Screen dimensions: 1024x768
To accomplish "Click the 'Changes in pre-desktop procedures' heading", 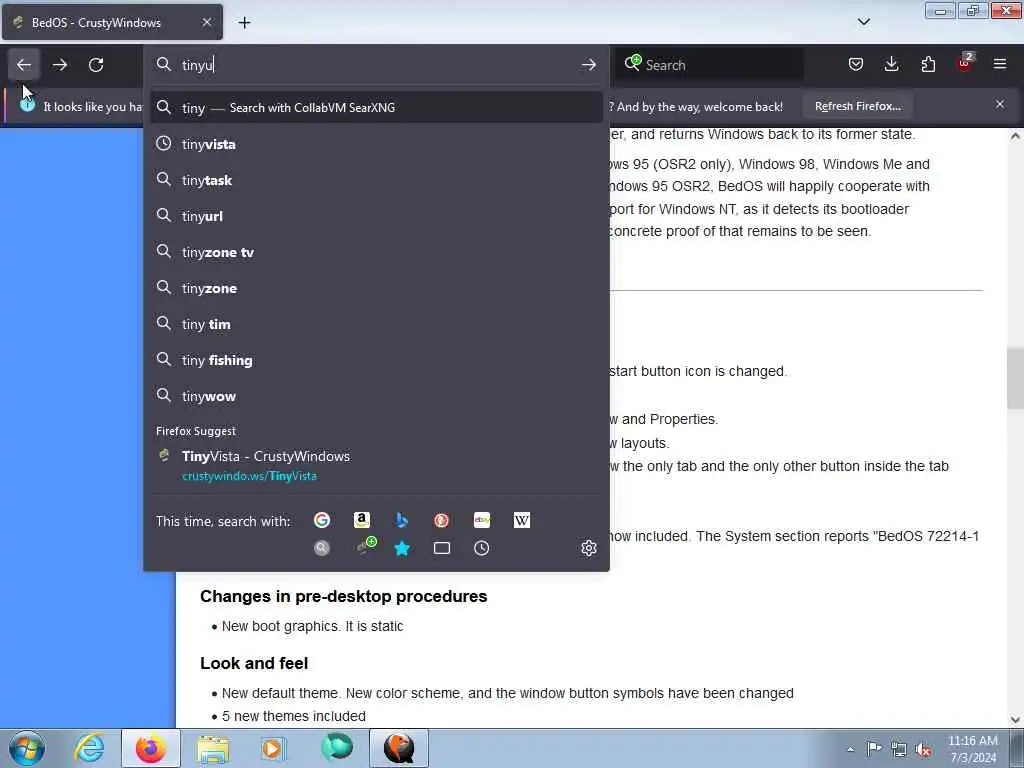I will 344,596.
